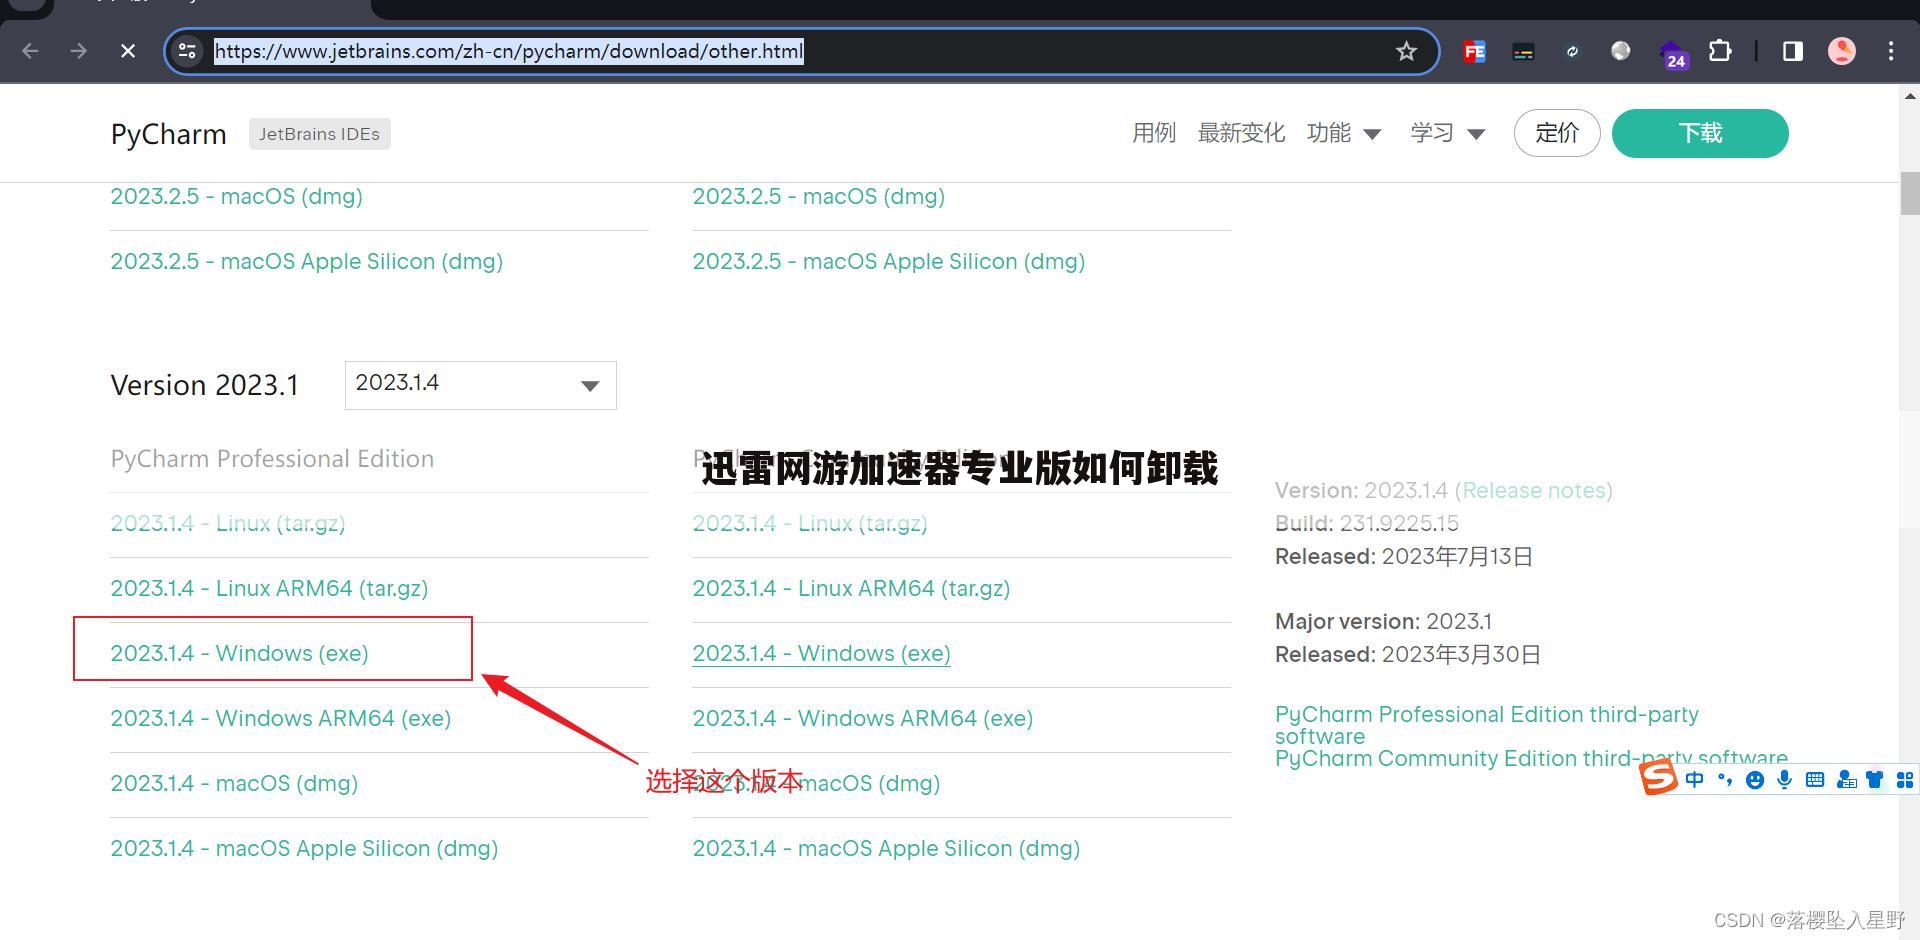
Task: Stop loading the page with the X button
Action: tap(128, 51)
